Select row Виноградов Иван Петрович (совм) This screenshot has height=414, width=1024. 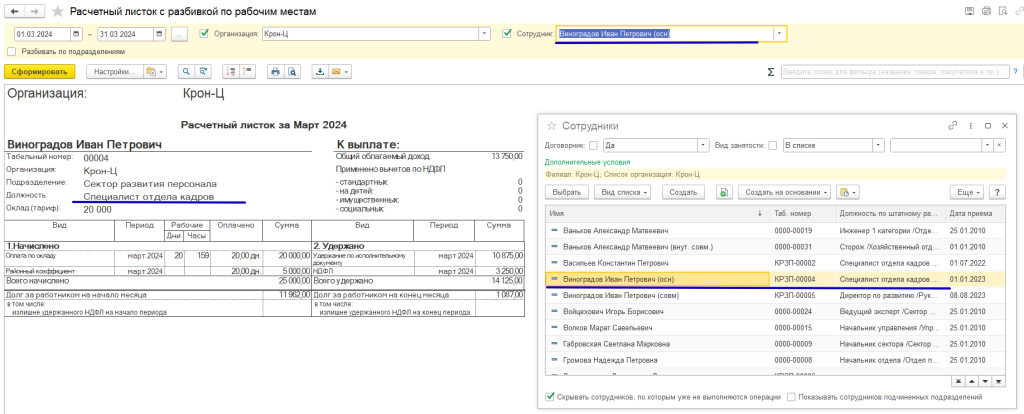(776, 295)
